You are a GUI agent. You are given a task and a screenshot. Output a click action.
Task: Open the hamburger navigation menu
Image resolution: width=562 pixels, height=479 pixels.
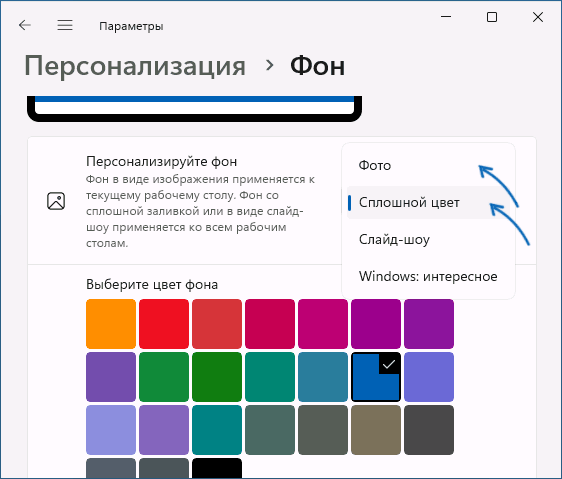pos(65,25)
